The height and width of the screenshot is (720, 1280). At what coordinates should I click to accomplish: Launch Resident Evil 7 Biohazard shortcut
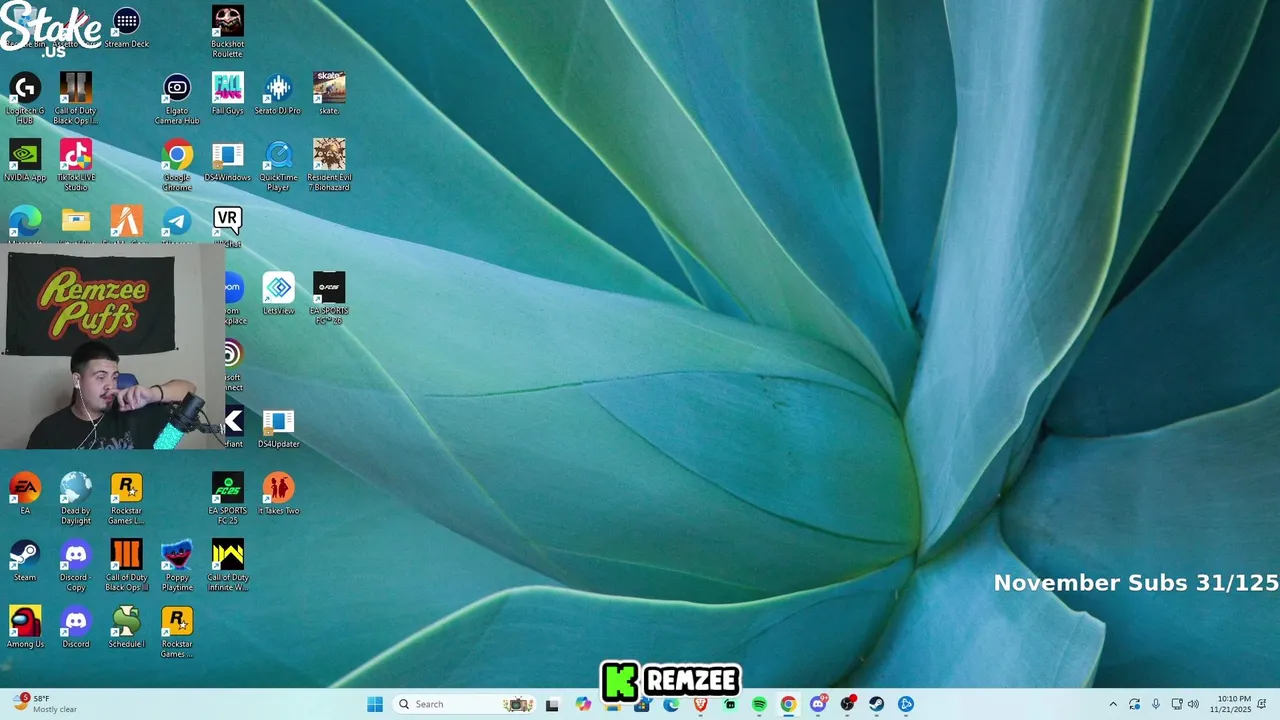[x=329, y=166]
